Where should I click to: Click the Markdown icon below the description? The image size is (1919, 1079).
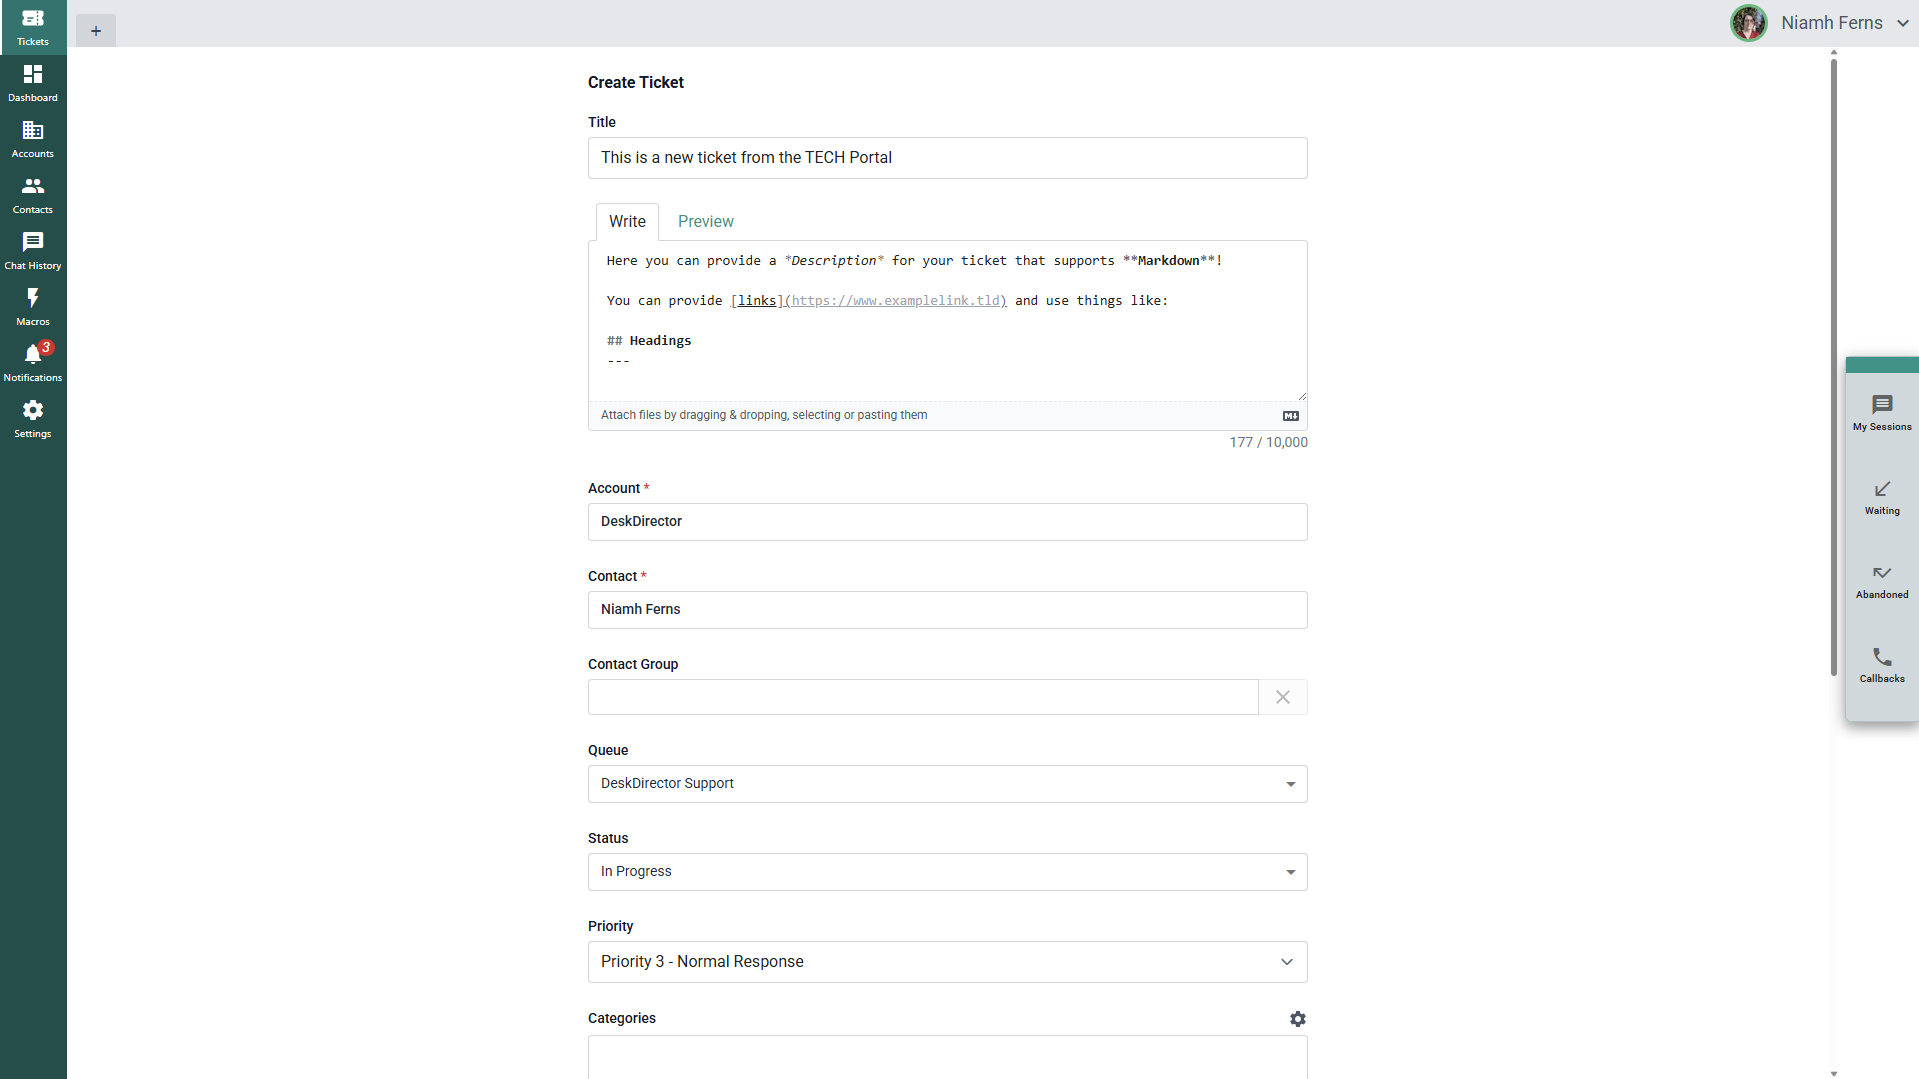[1291, 416]
